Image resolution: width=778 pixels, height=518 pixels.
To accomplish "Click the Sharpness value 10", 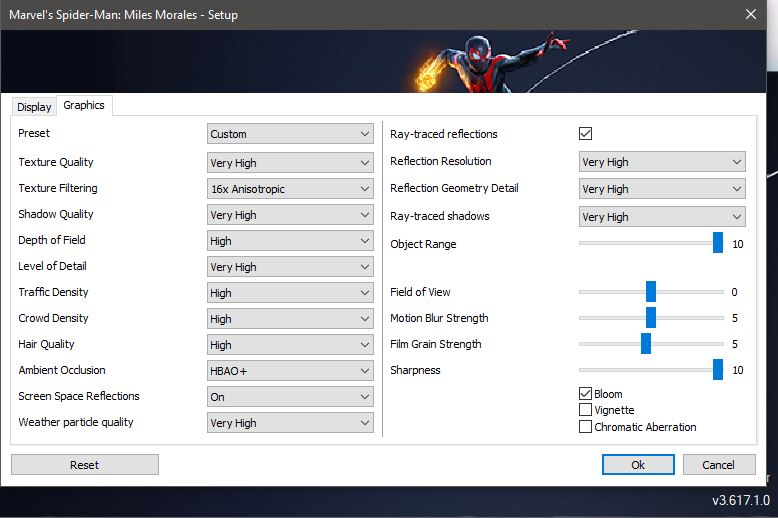I will (738, 370).
